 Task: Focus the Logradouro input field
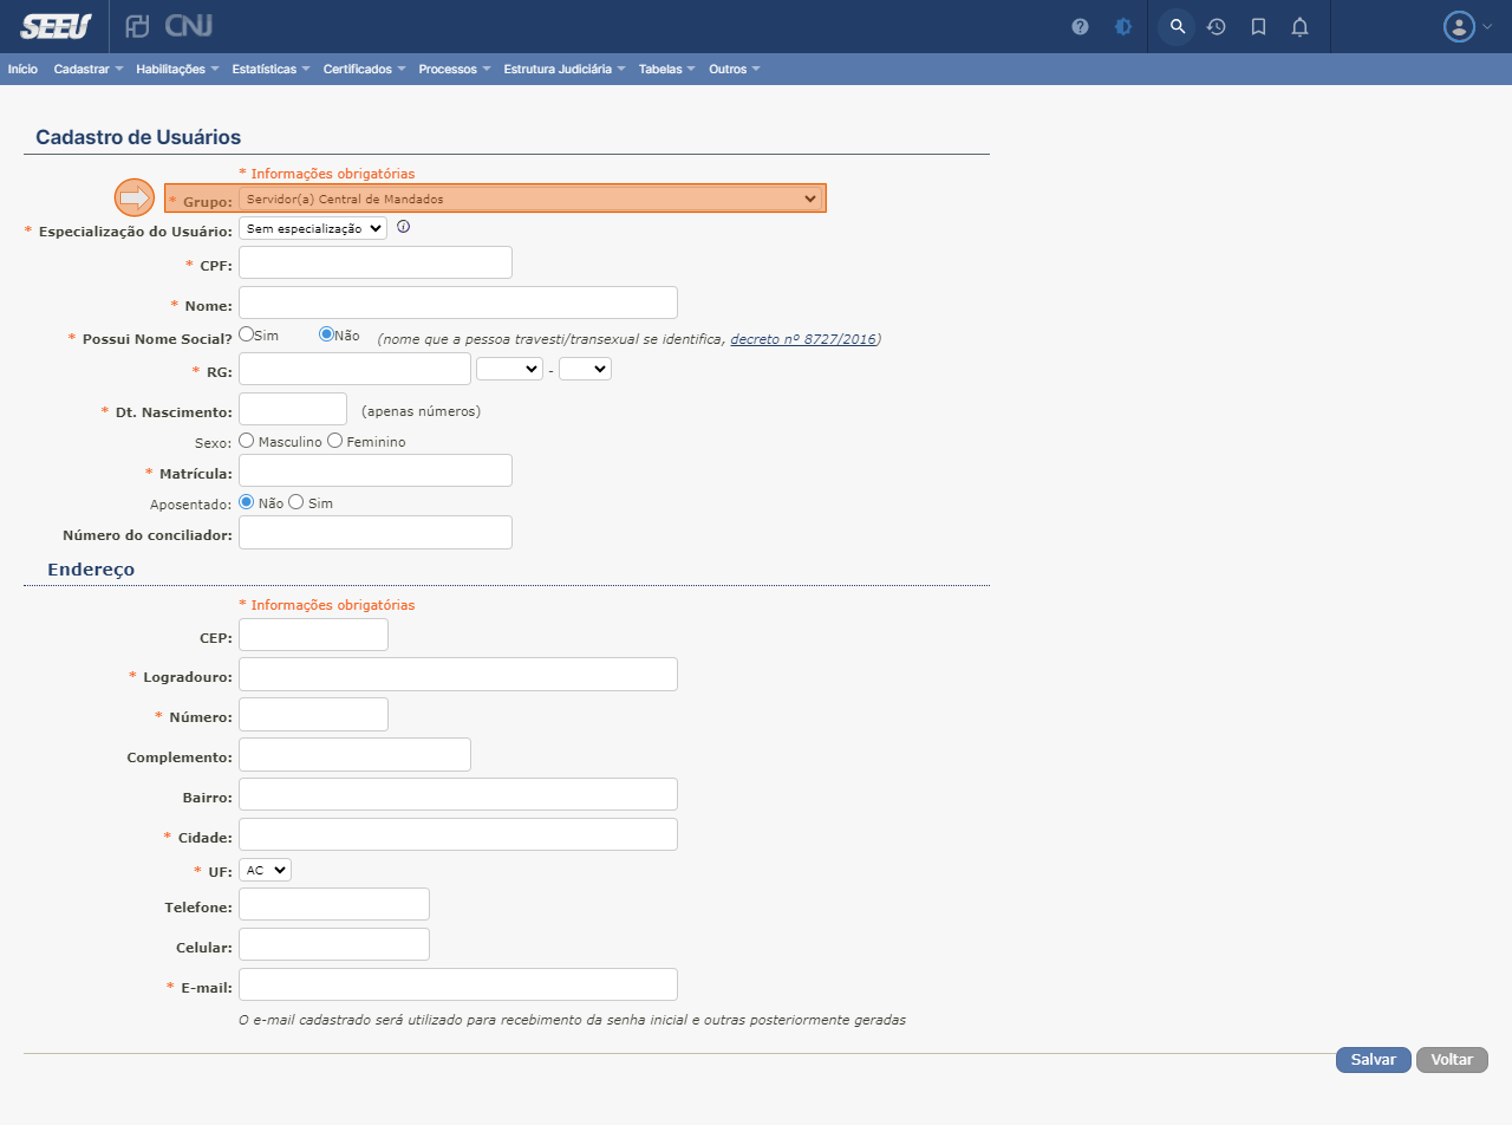point(458,674)
